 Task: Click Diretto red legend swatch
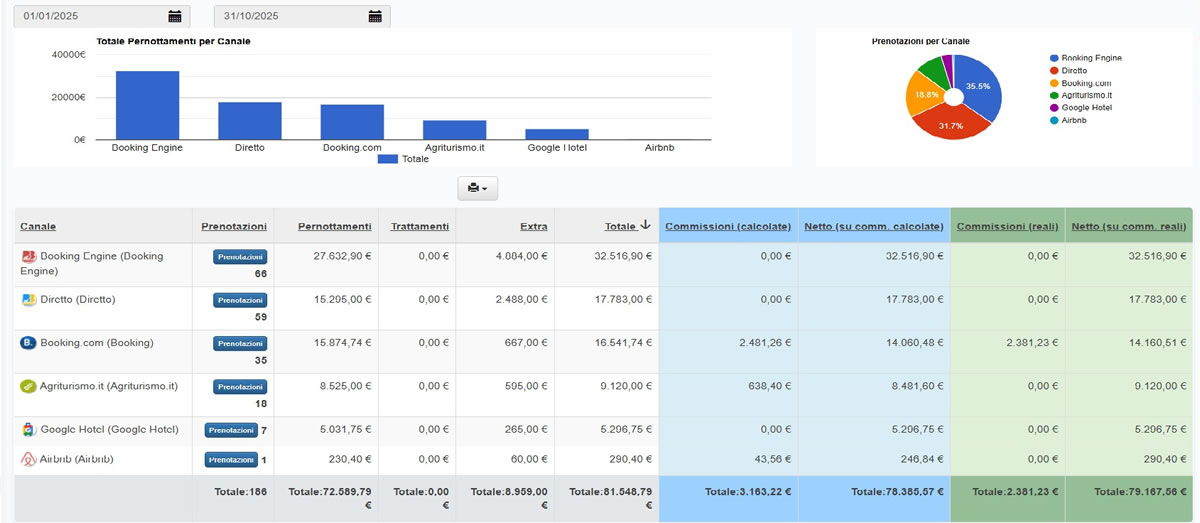point(1054,71)
